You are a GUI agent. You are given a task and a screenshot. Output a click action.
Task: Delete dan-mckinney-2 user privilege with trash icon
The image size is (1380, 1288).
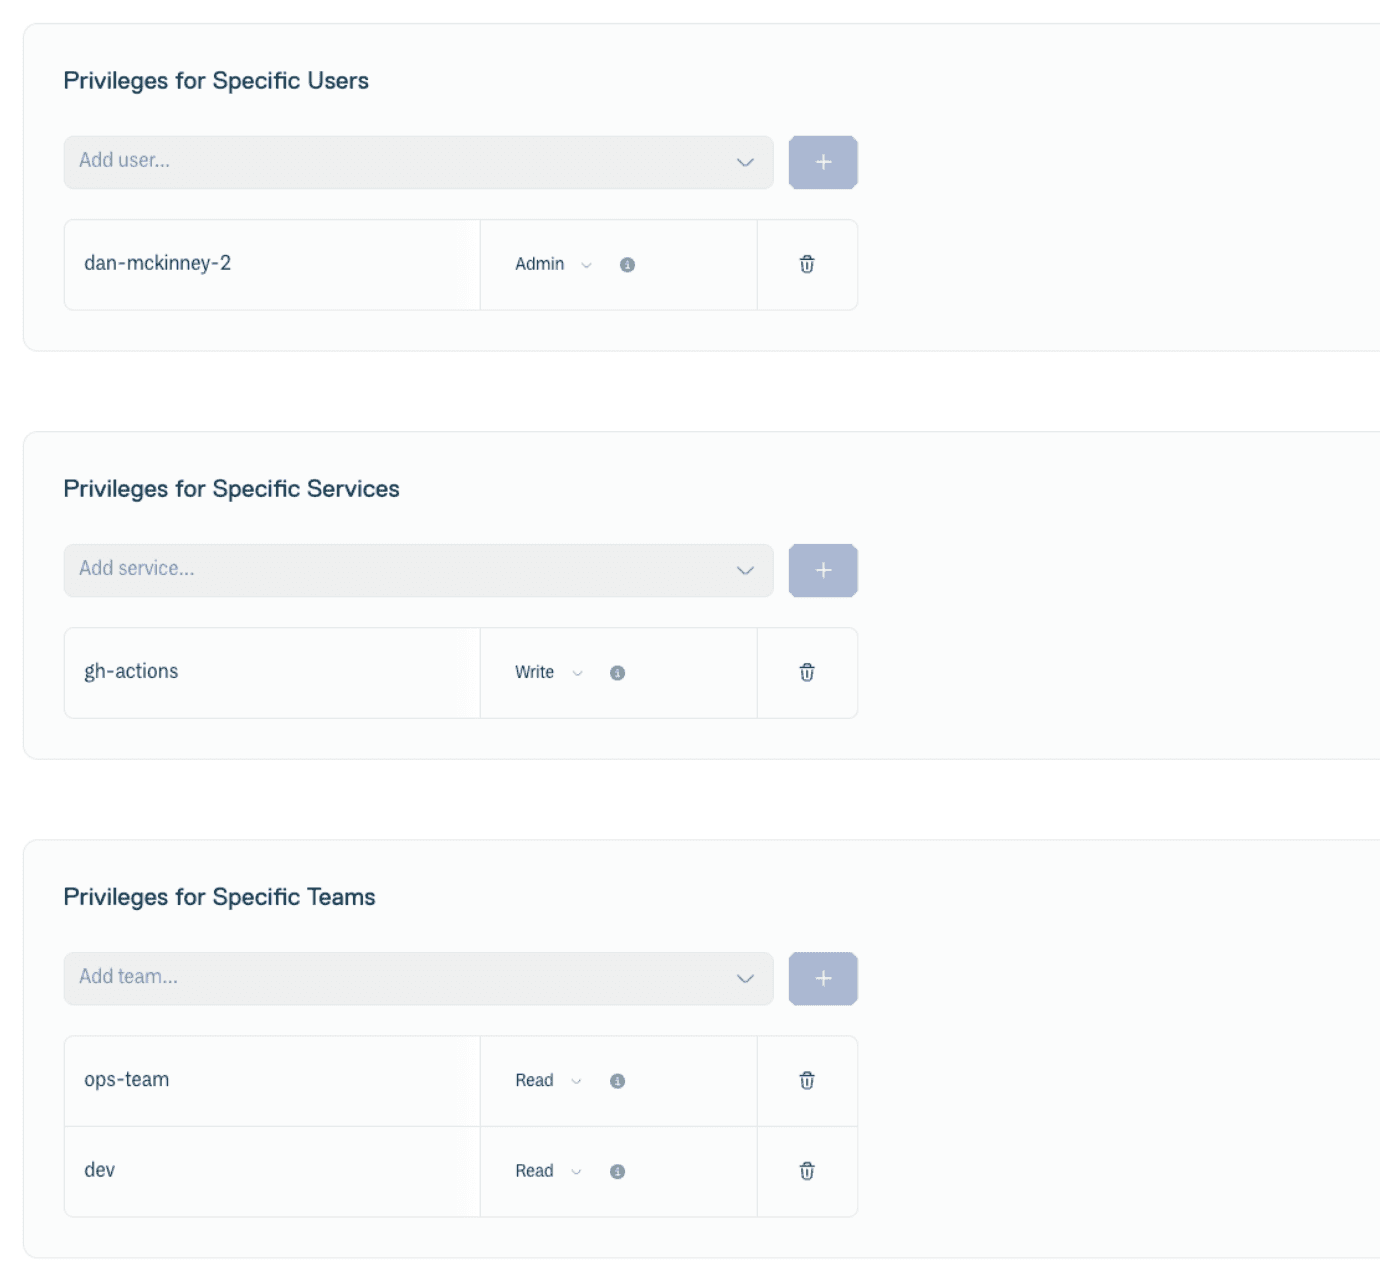tap(807, 264)
